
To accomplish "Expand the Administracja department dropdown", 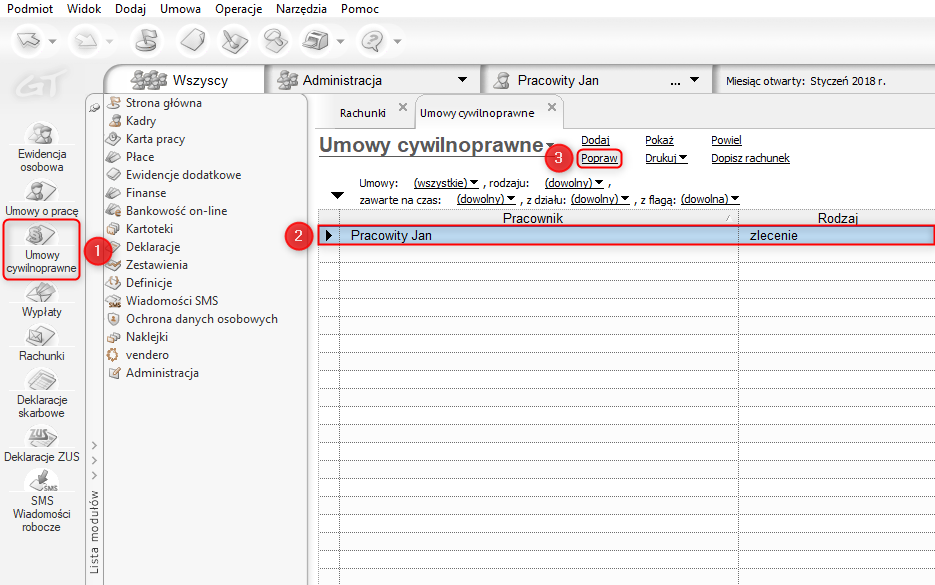I will click(x=462, y=80).
